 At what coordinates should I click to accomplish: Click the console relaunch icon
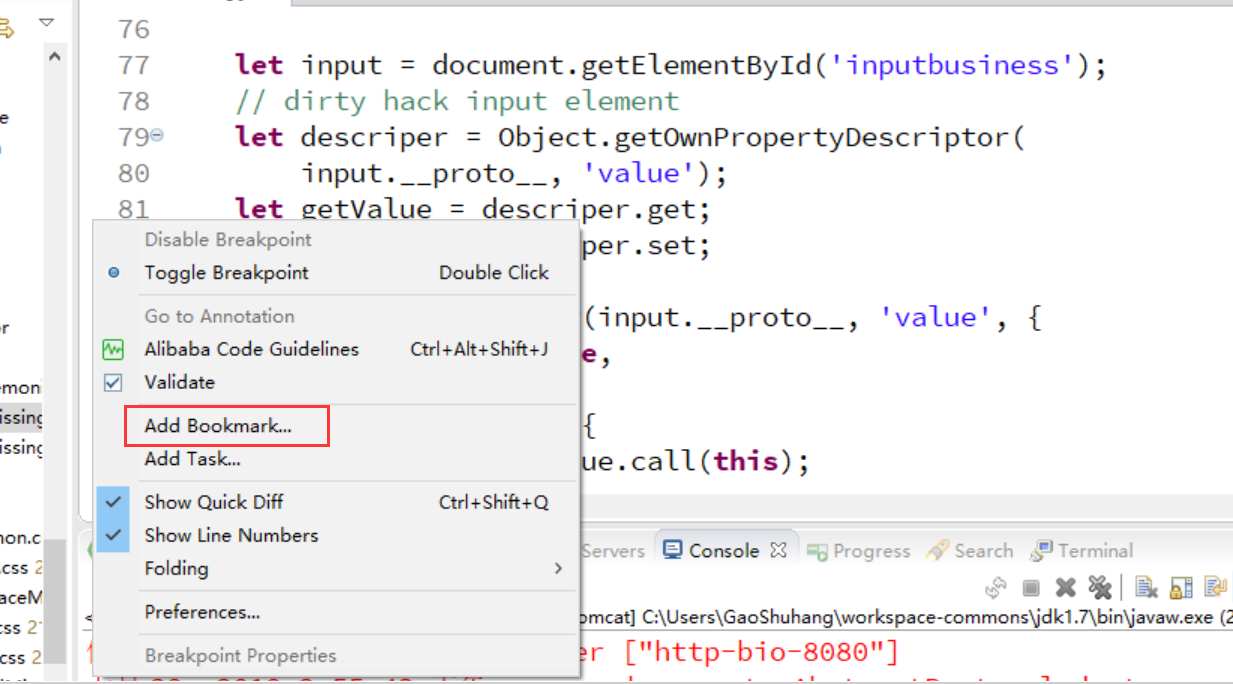[996, 588]
